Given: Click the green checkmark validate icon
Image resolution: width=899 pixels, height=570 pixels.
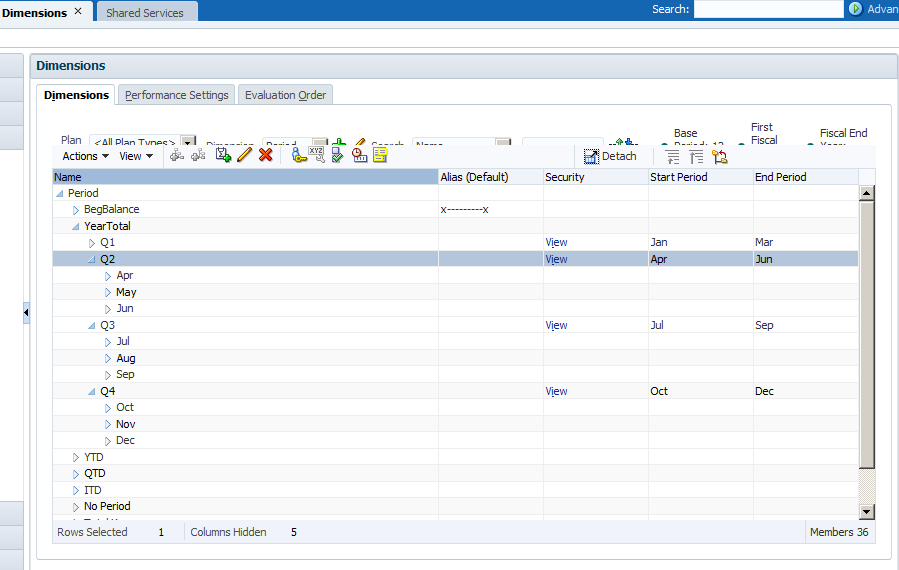Looking at the screenshot, I should [337, 155].
